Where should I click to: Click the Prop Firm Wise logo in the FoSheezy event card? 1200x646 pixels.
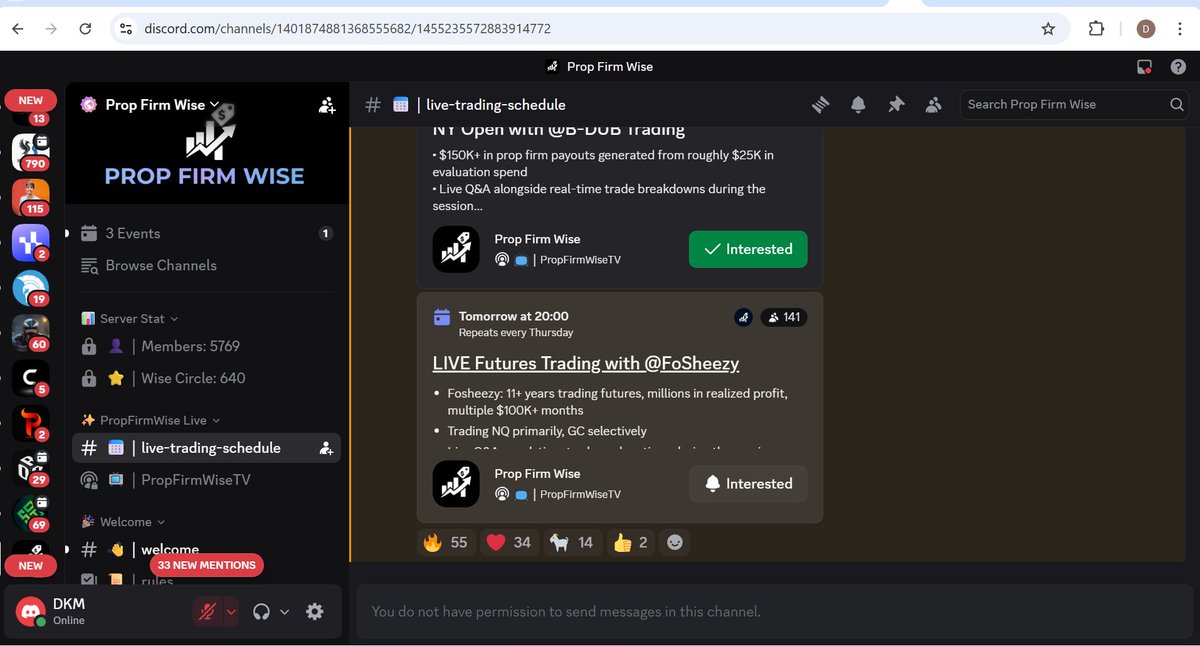click(x=456, y=483)
